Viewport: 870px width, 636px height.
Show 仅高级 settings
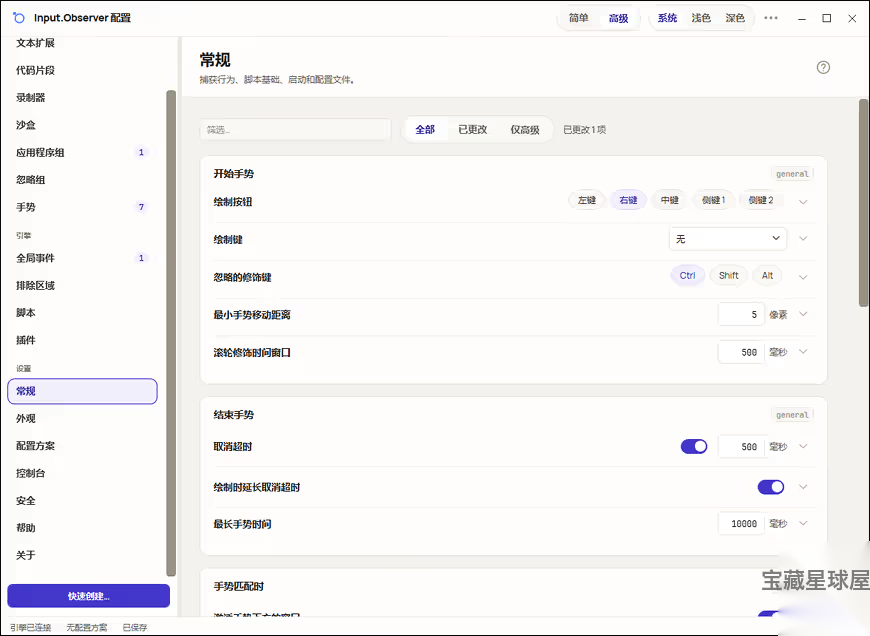[525, 129]
